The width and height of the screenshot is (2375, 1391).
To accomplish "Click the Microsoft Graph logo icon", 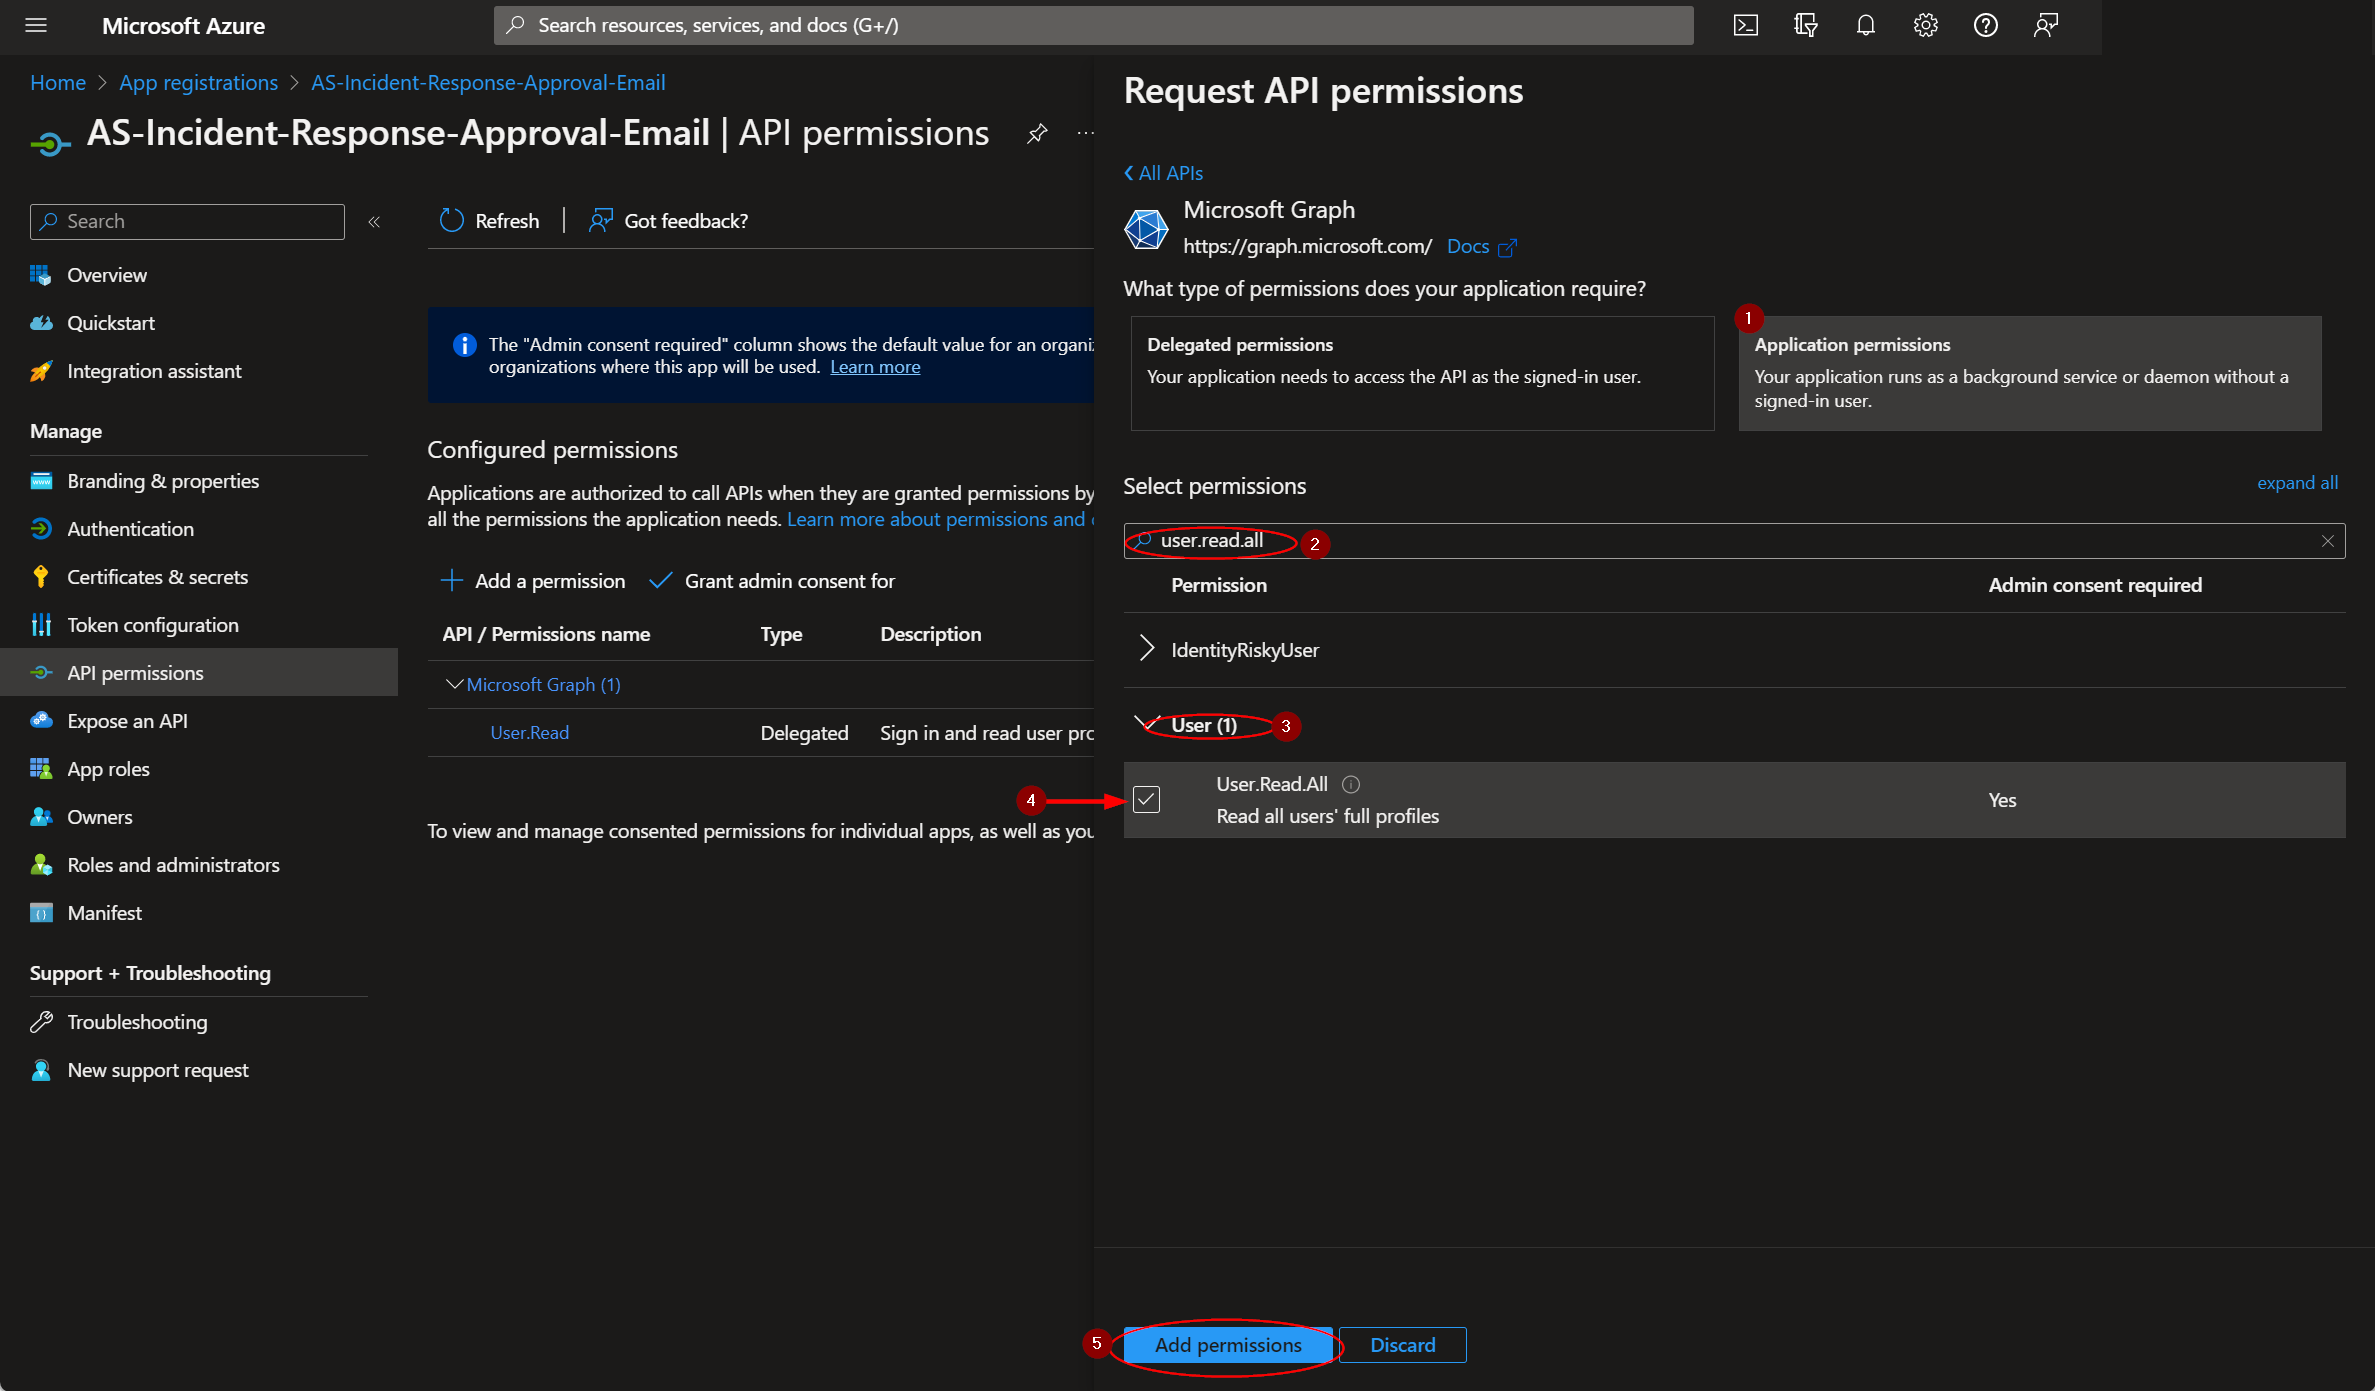I will click(1146, 229).
